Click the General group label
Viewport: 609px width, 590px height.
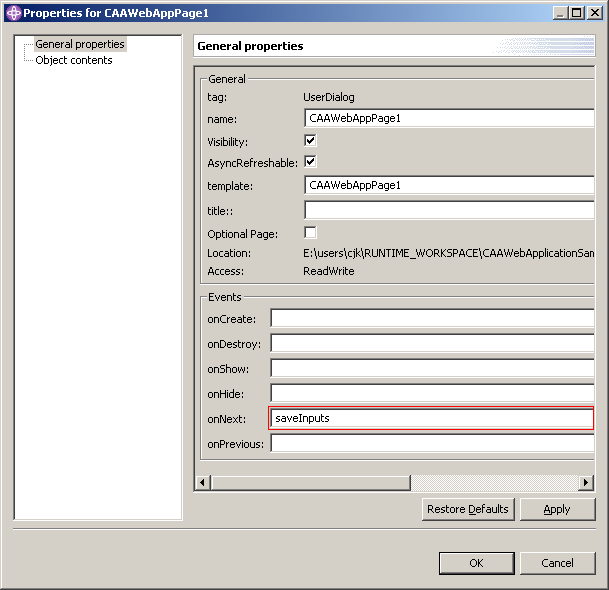click(x=227, y=79)
